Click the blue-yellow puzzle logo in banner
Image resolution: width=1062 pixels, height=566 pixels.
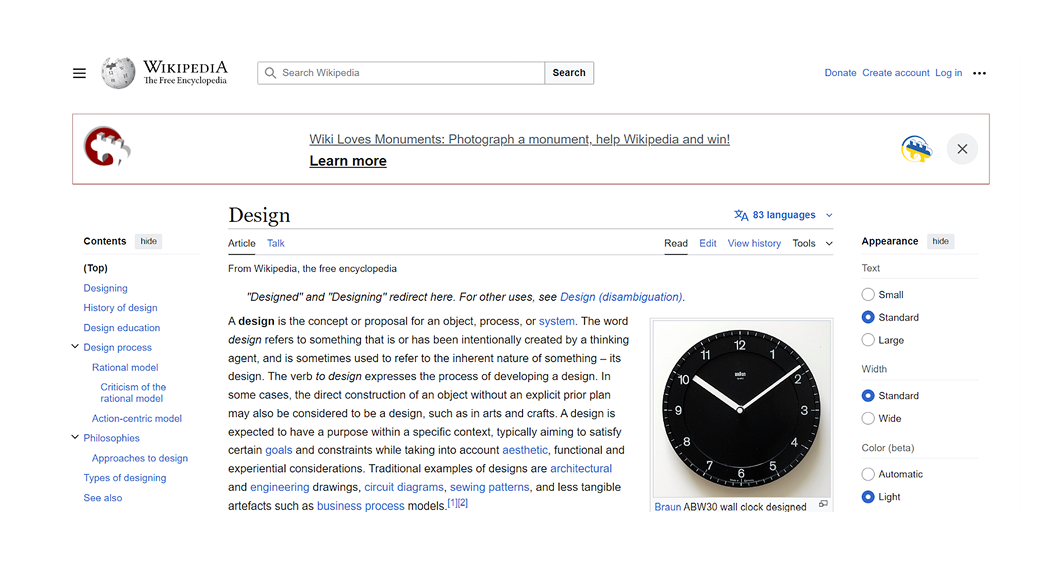(x=916, y=149)
